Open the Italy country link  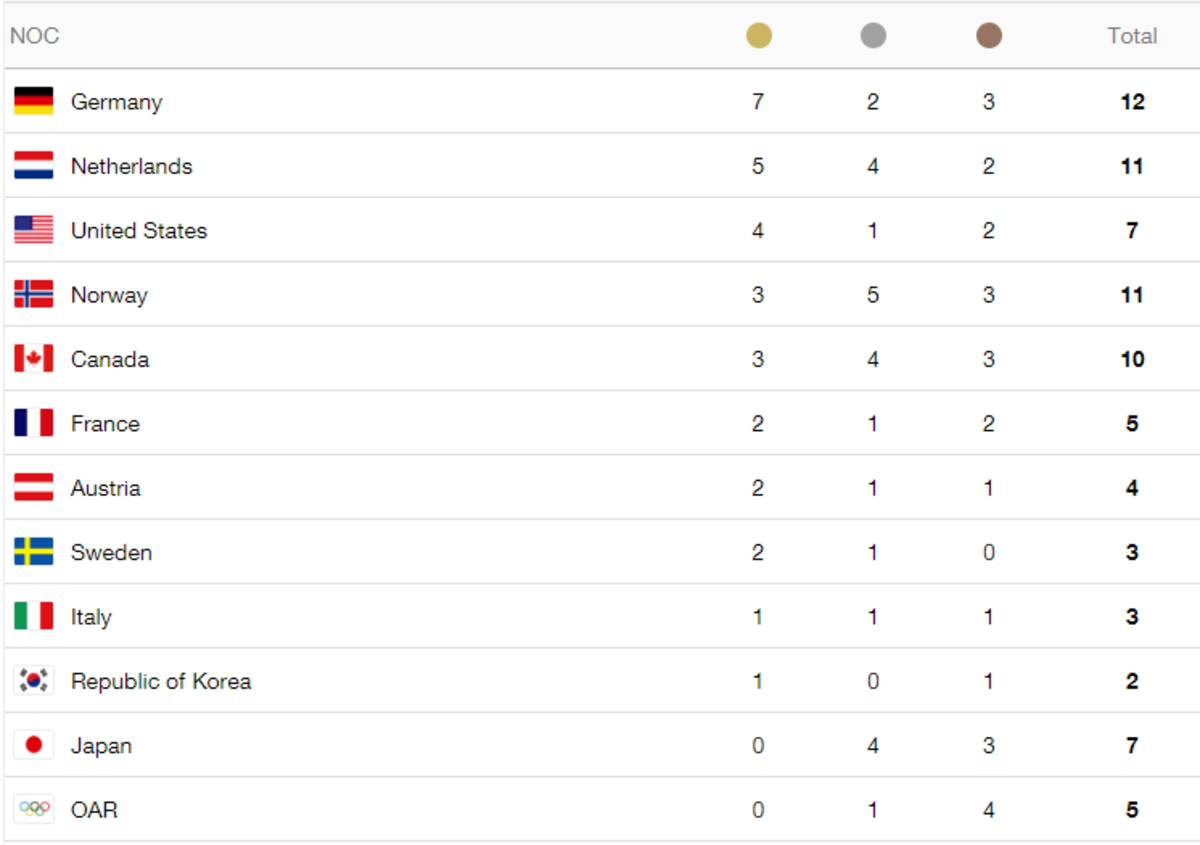[91, 617]
